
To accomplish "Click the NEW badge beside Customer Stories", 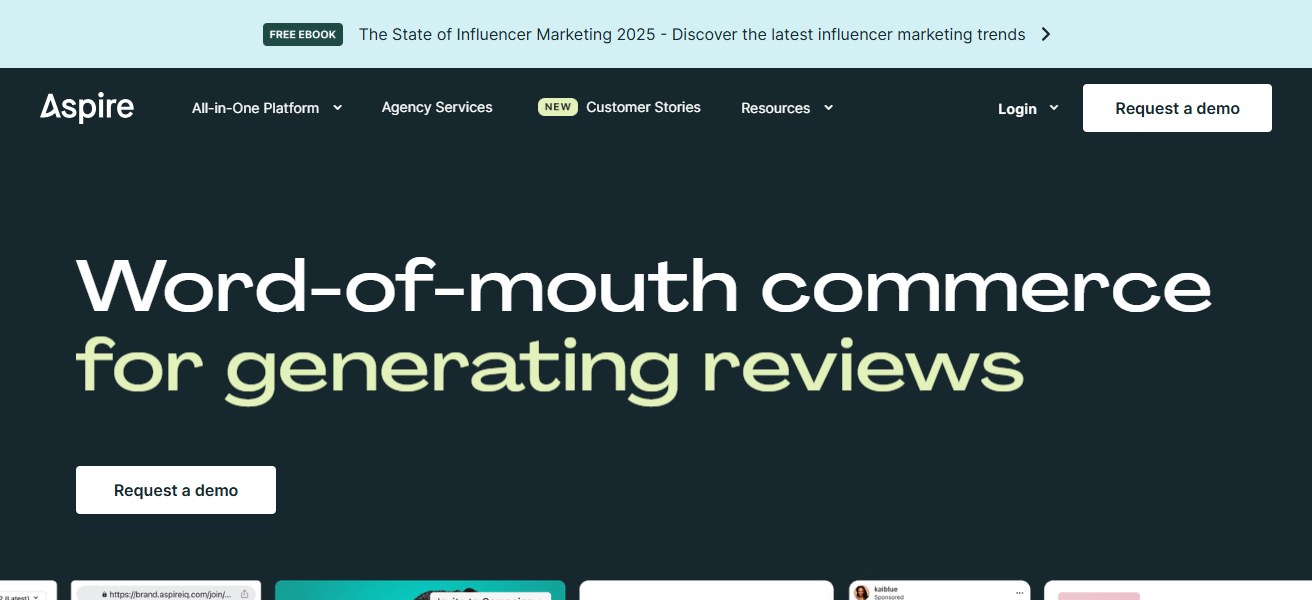I will pyautogui.click(x=558, y=107).
